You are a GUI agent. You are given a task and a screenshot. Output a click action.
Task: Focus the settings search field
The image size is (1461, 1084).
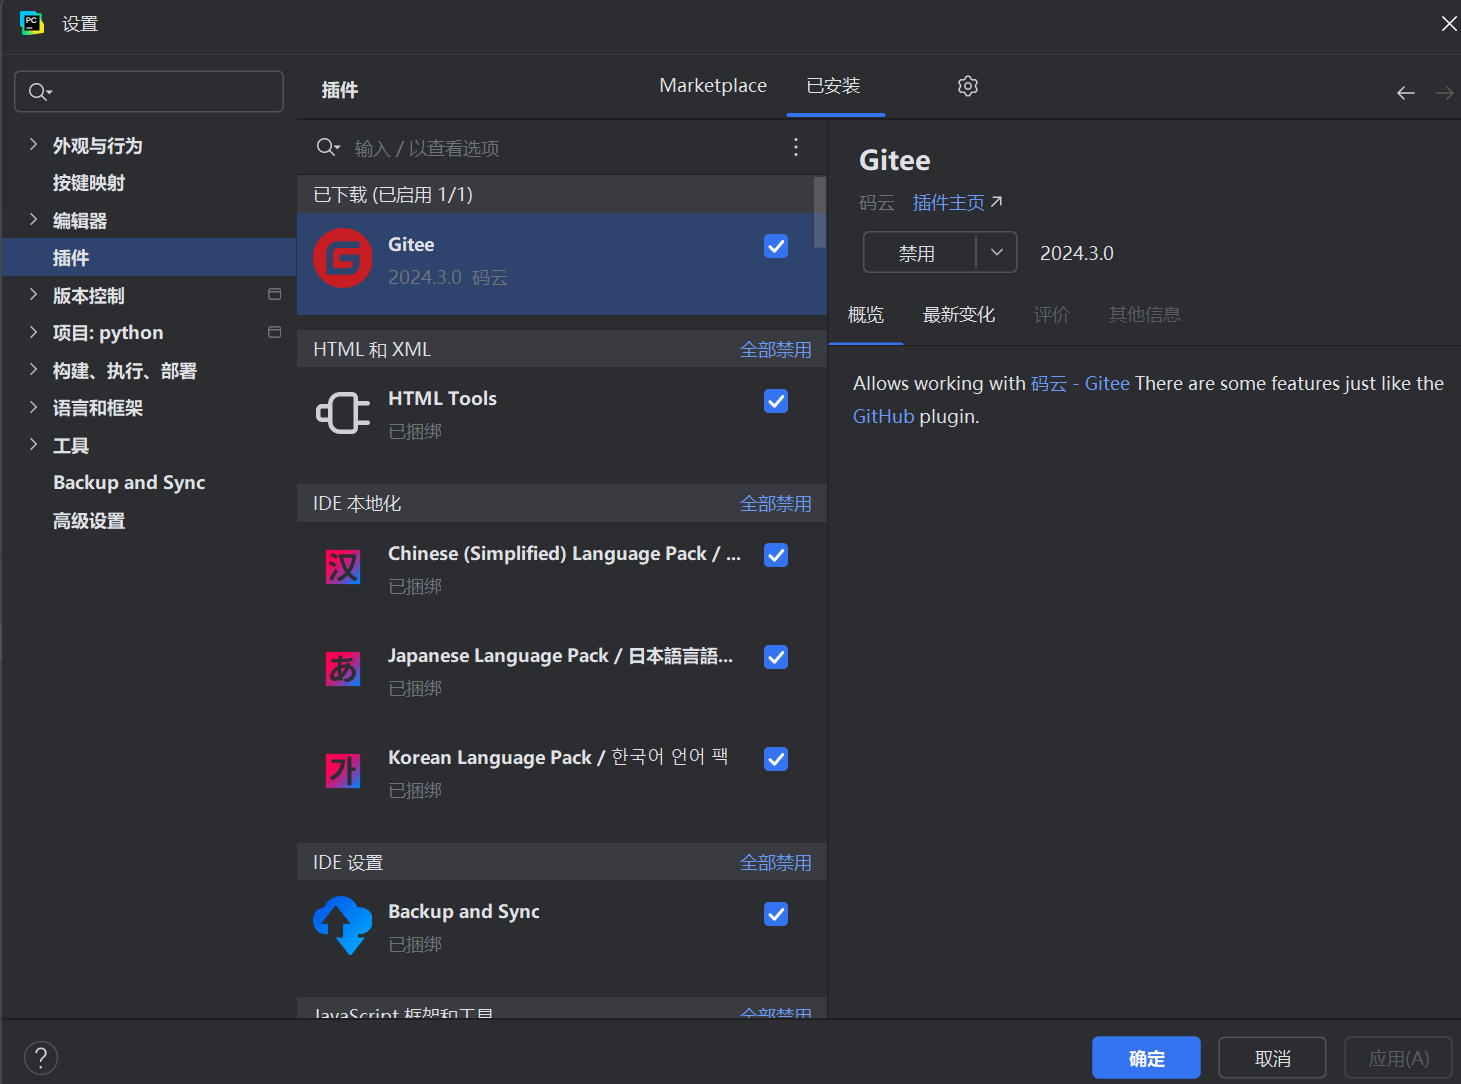click(x=149, y=92)
